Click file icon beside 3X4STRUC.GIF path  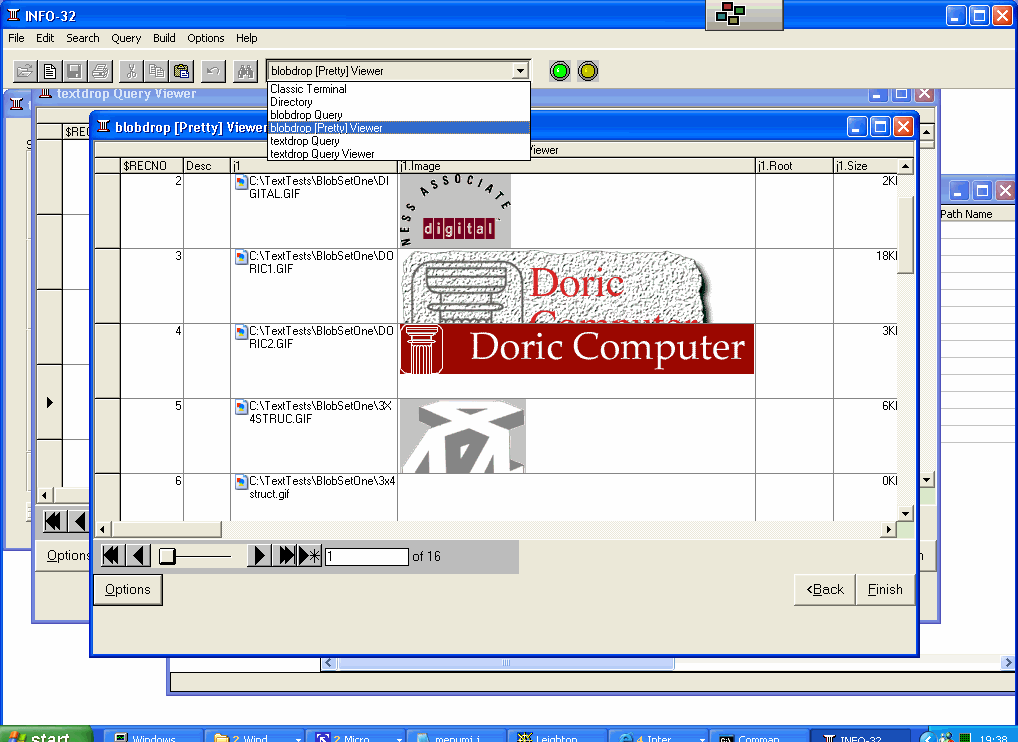point(242,407)
